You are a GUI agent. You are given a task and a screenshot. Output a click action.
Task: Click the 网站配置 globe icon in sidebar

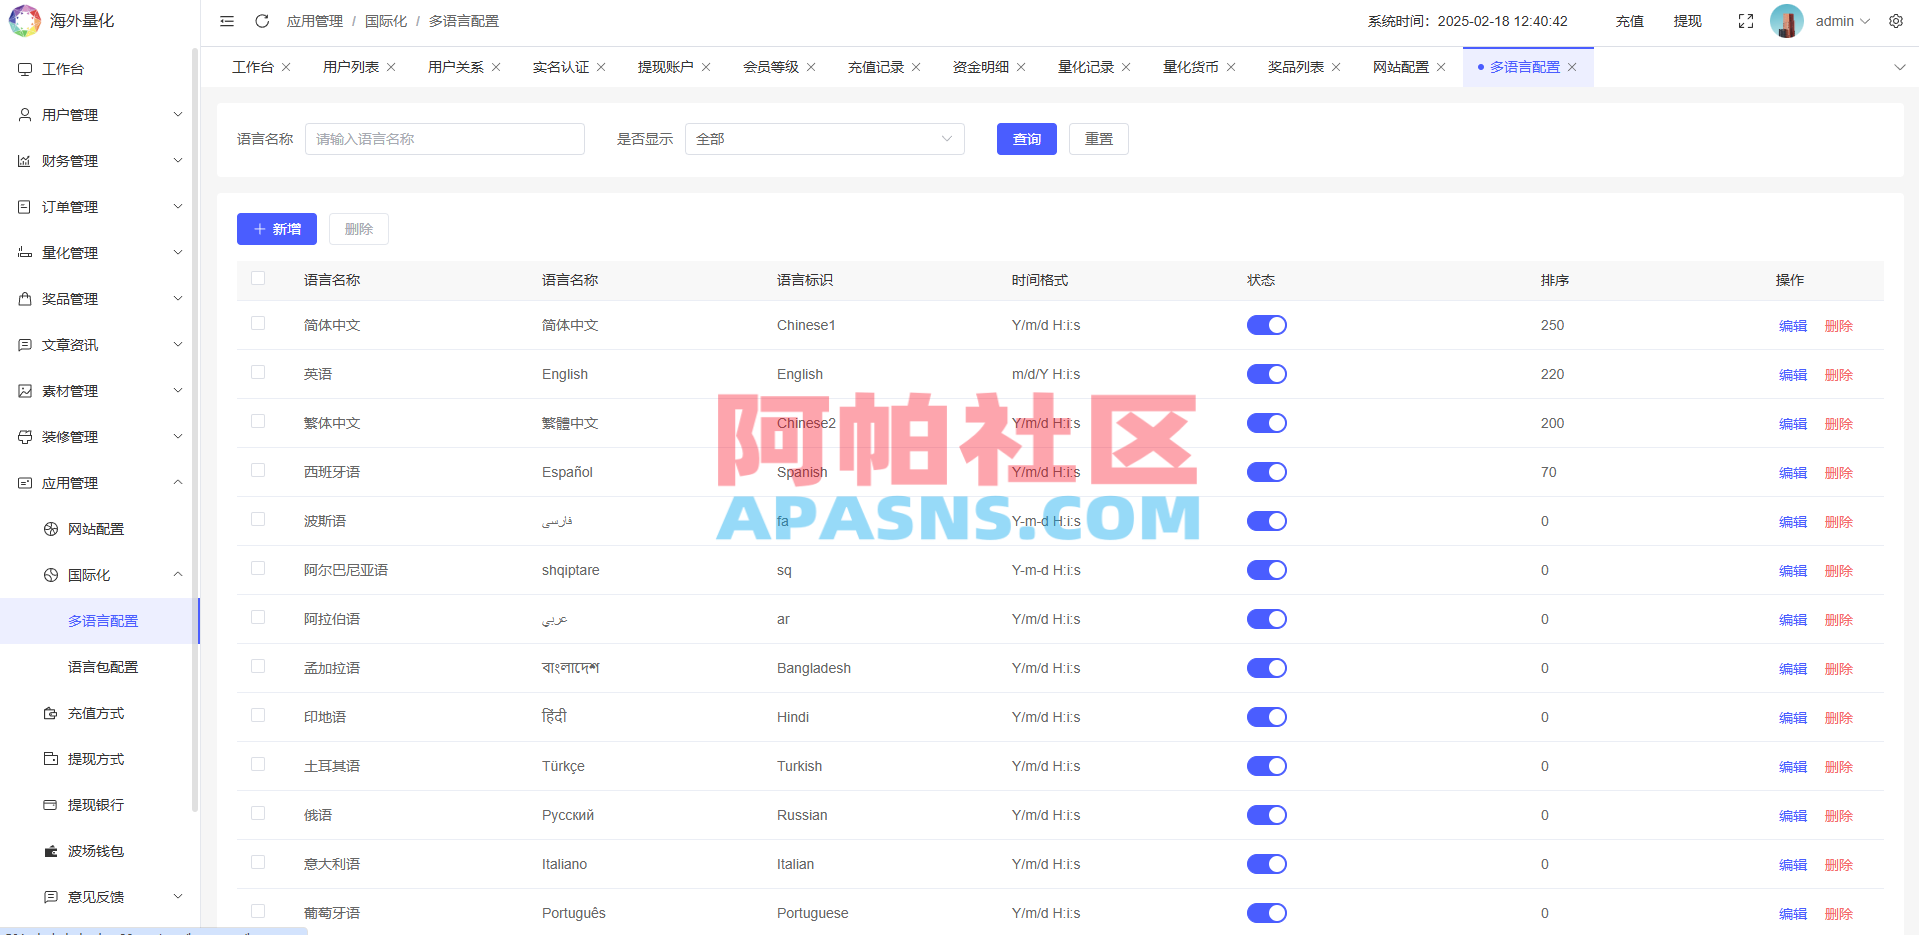click(49, 528)
